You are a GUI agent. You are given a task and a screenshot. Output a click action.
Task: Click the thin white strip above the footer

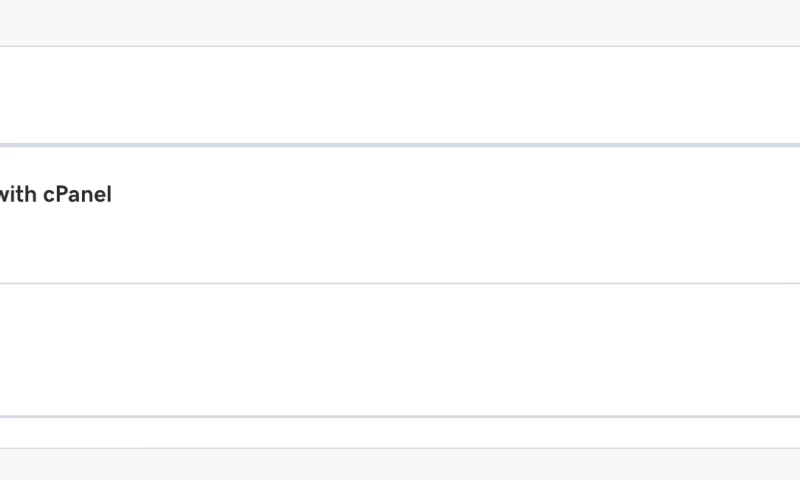tap(400, 432)
